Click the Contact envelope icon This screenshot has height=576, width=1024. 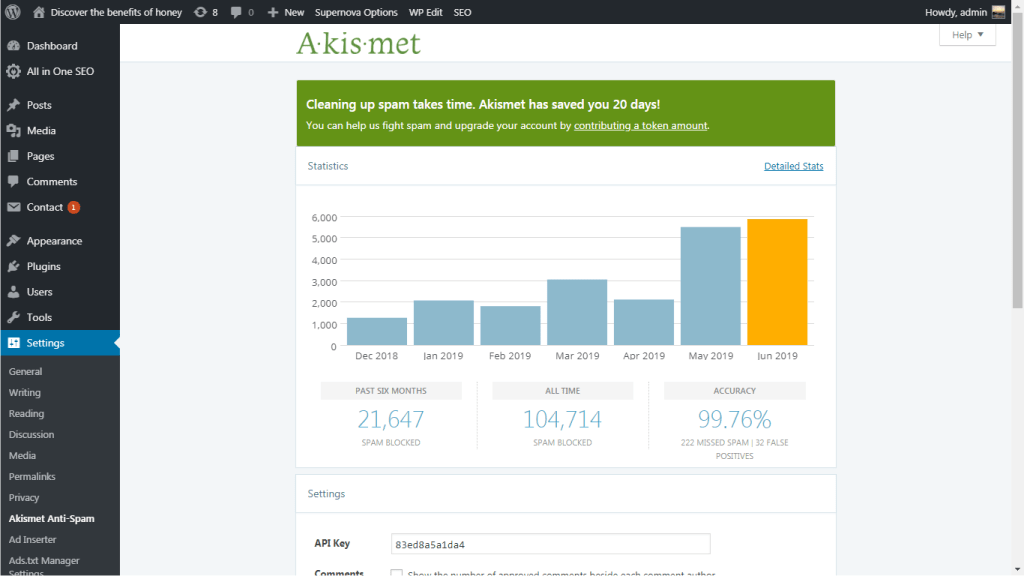tap(13, 207)
